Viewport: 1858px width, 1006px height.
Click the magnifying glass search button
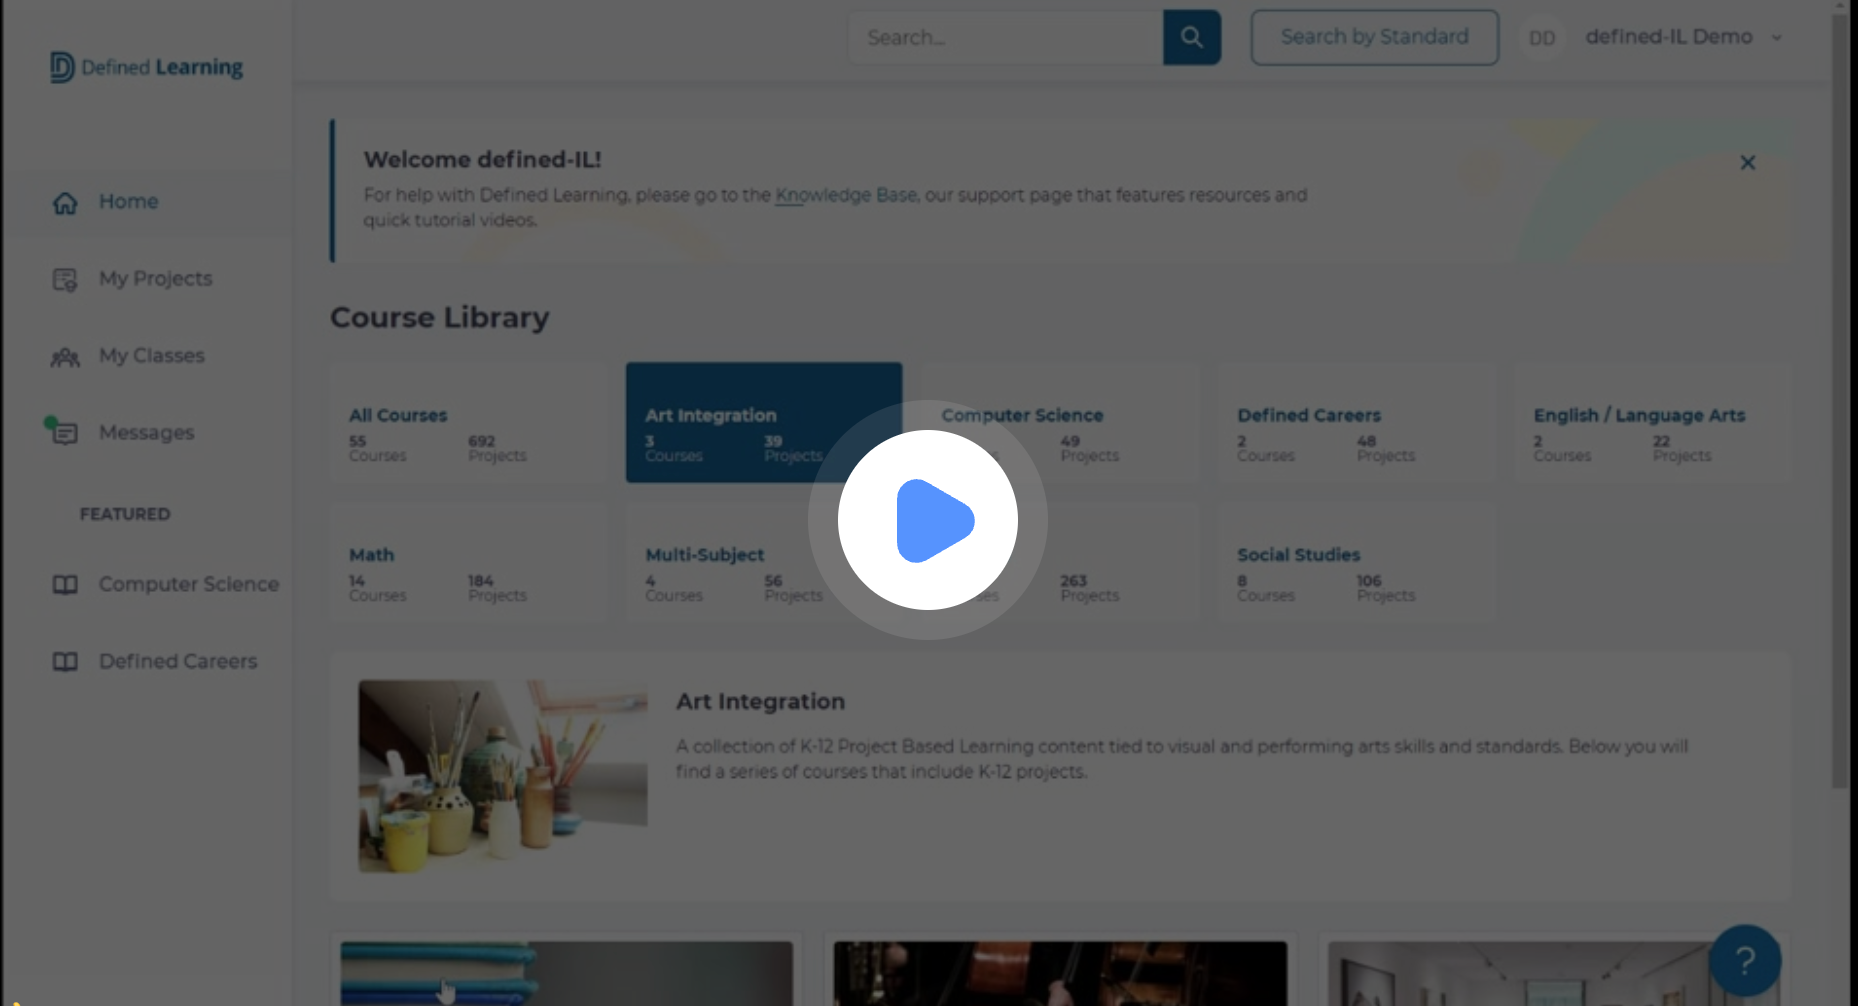1192,37
